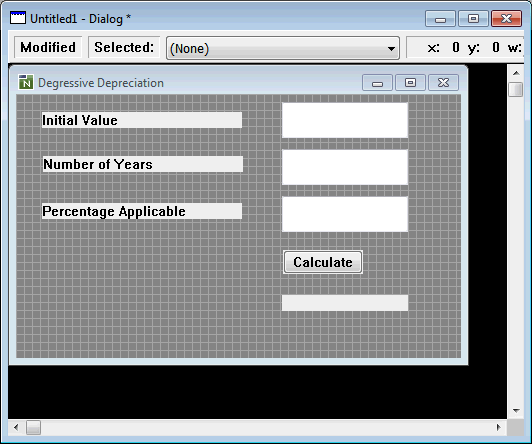
Task: Click the input field next to Number of Years
Action: point(345,167)
